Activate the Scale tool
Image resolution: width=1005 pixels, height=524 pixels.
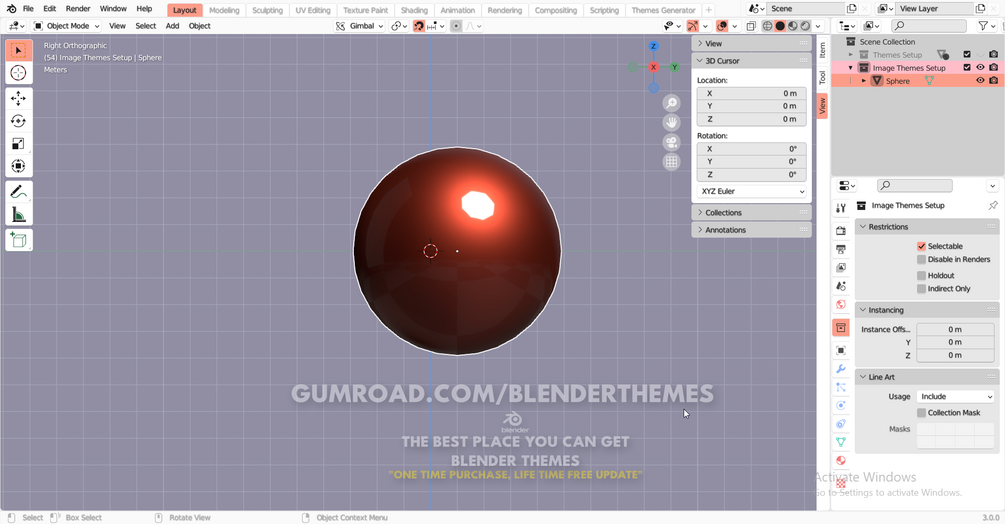19,143
